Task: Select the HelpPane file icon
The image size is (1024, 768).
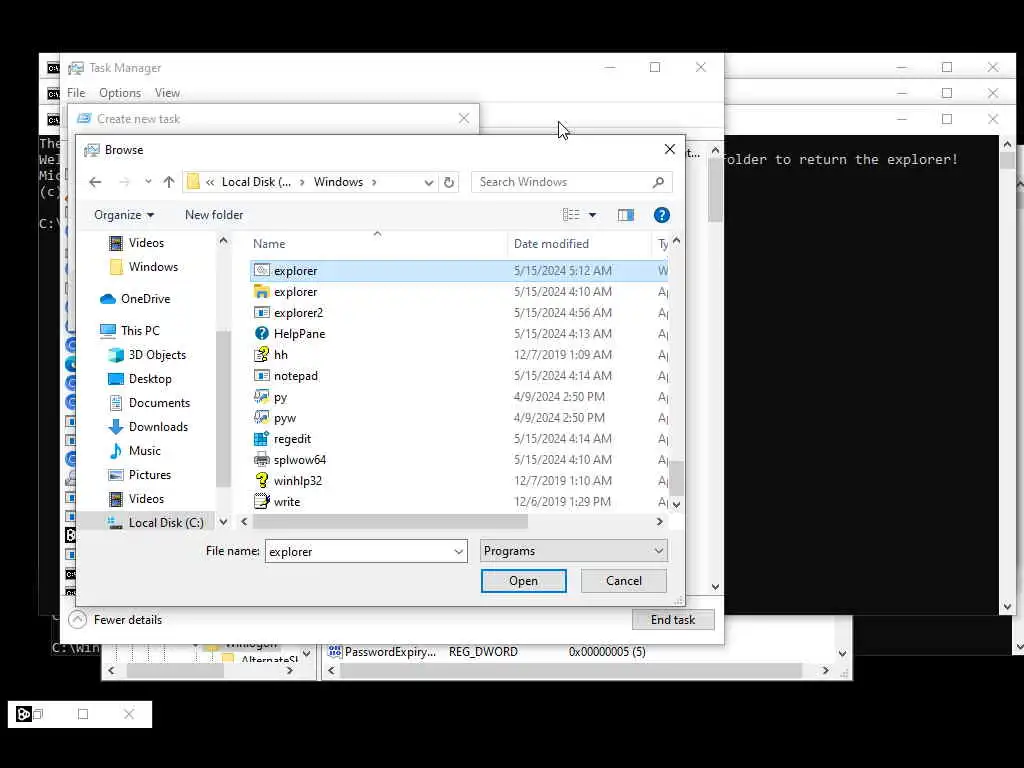Action: pyautogui.click(x=261, y=334)
